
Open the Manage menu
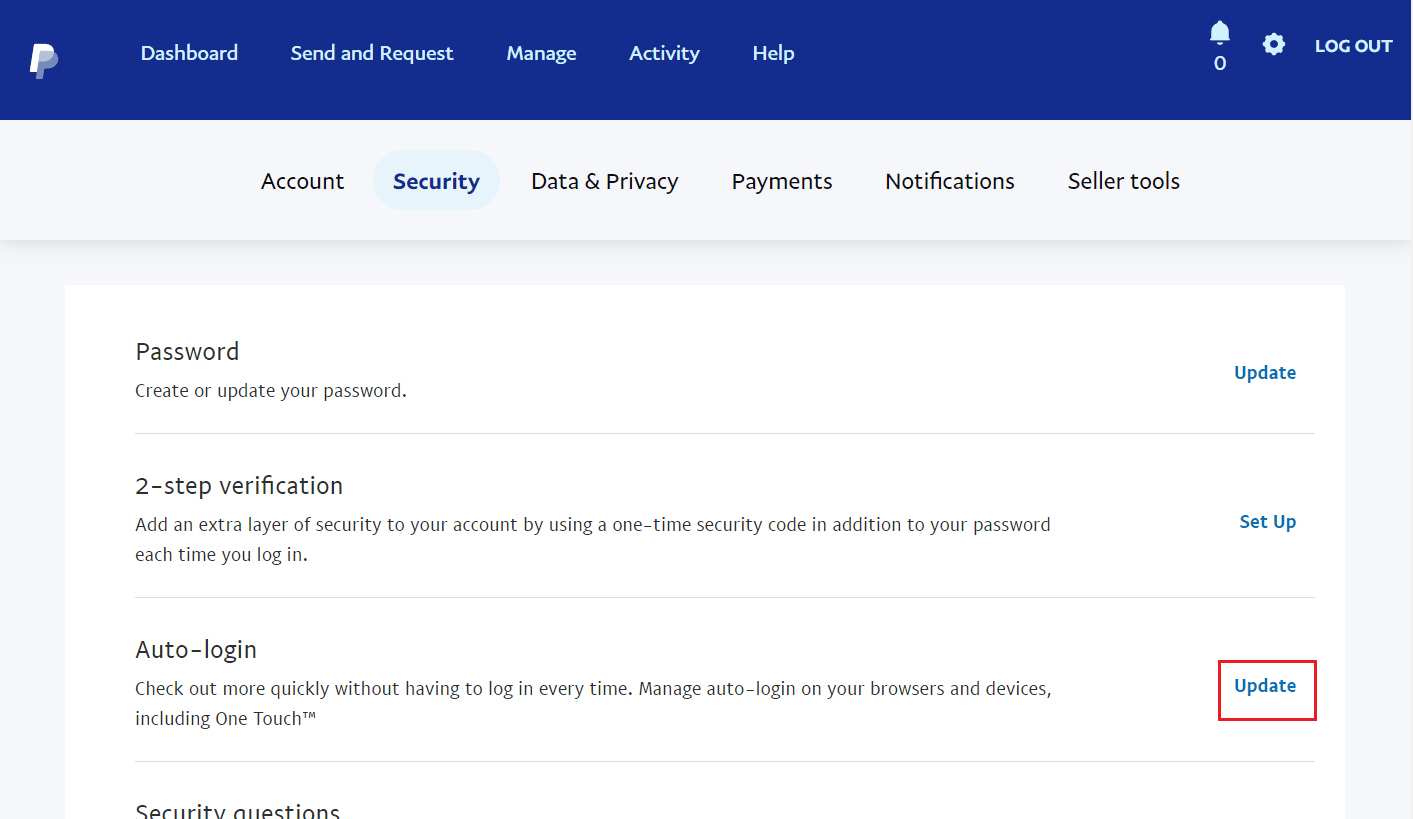click(x=541, y=53)
